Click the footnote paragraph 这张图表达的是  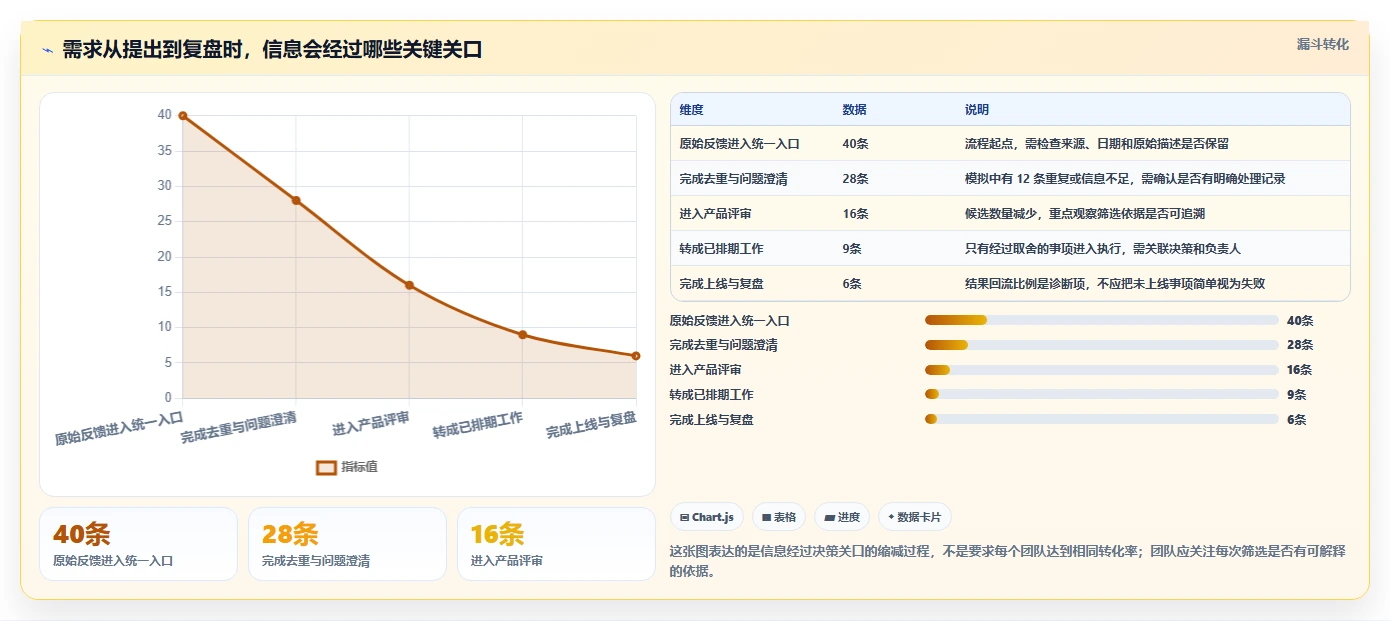1009,562
